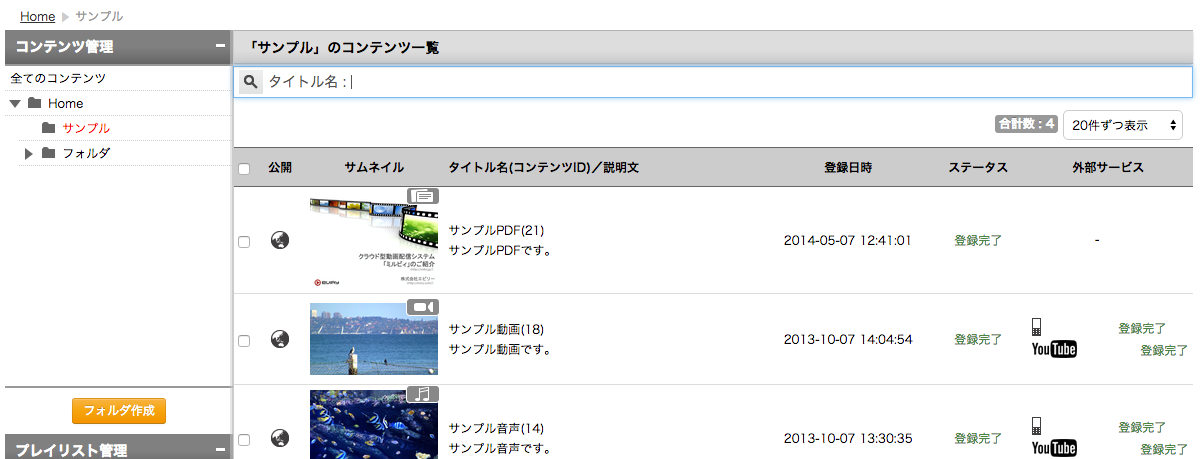
Task: Open the 20件ずつ表示 dropdown
Action: click(x=1123, y=125)
